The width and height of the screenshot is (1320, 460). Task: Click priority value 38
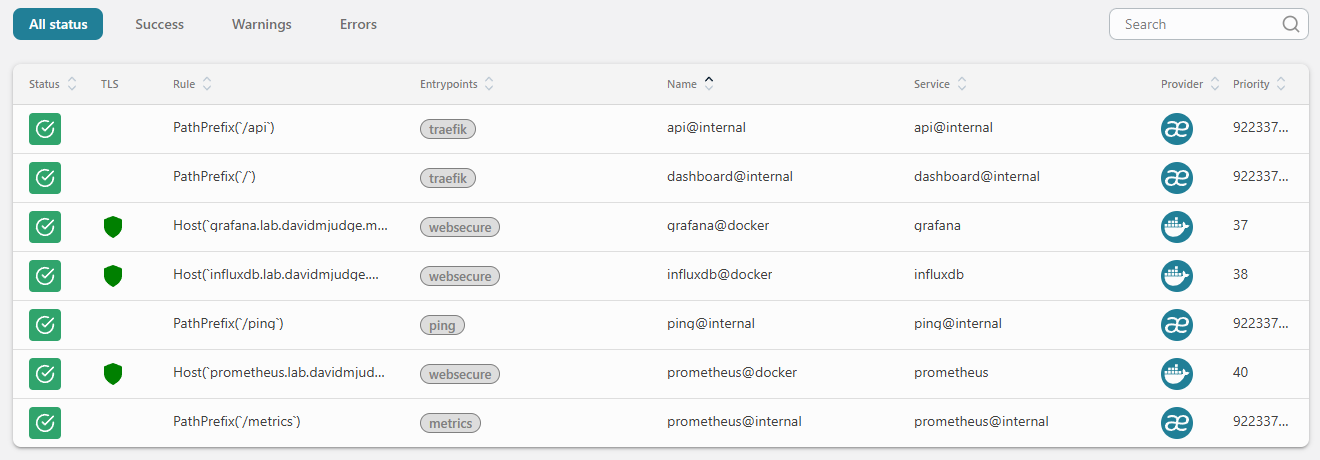[x=1241, y=274]
